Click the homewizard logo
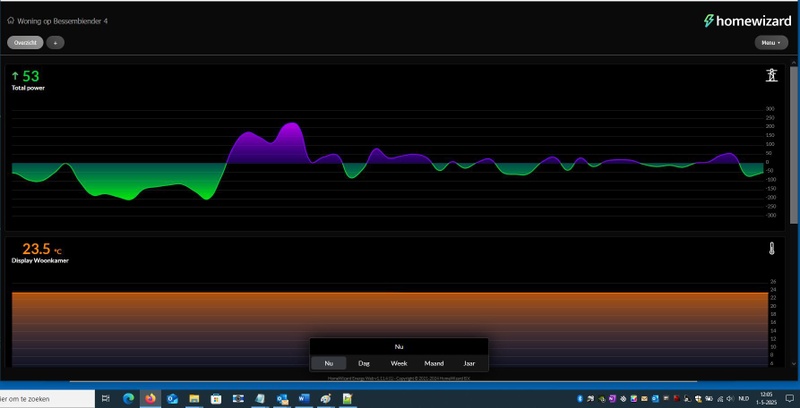 (747, 21)
